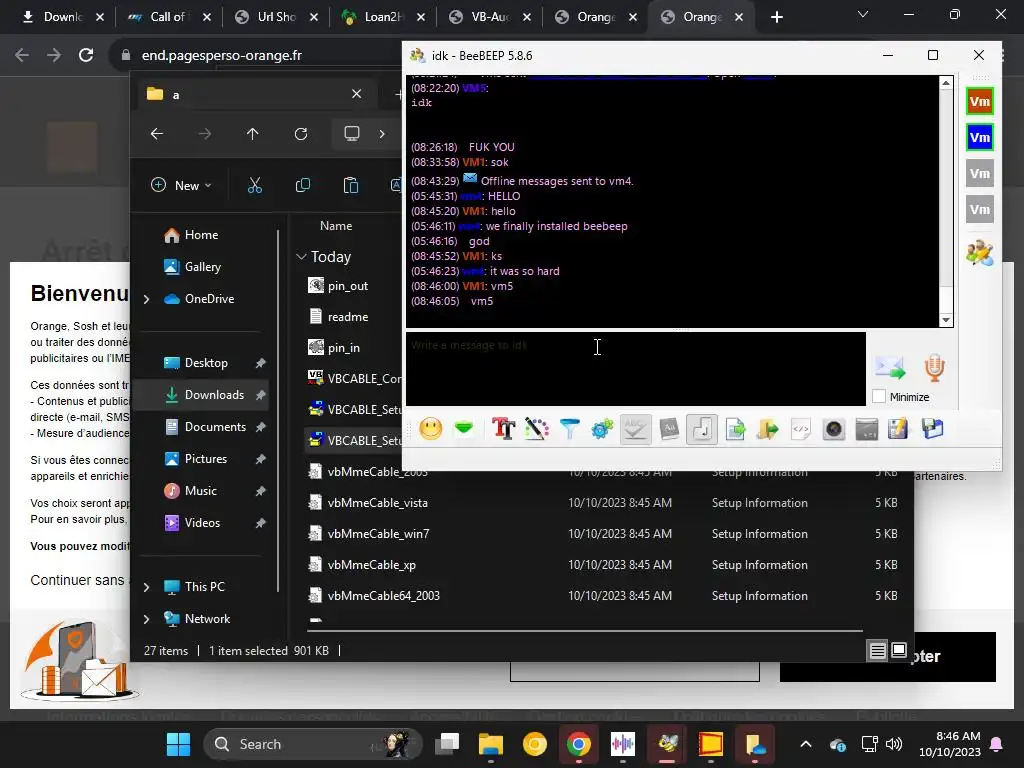The width and height of the screenshot is (1024, 768).
Task: Reload the page in Chrome
Action: [x=86, y=56]
